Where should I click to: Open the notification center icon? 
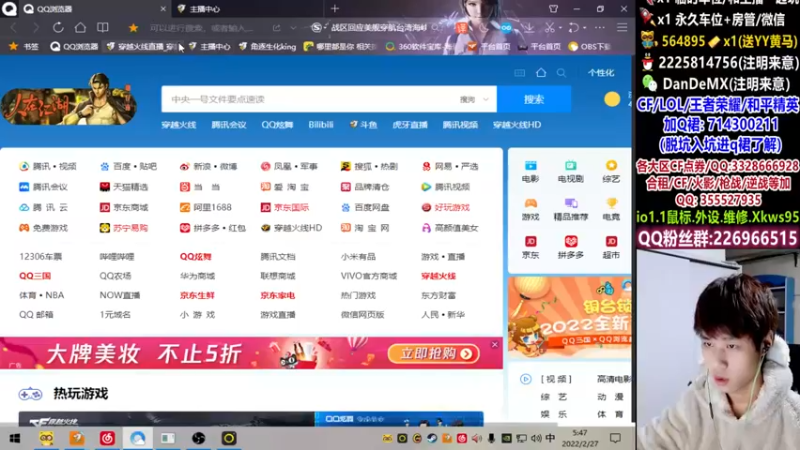[615, 438]
